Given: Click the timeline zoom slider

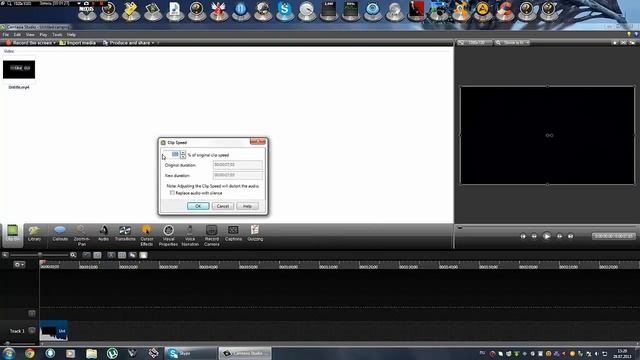Looking at the screenshot, I should click(x=40, y=255).
